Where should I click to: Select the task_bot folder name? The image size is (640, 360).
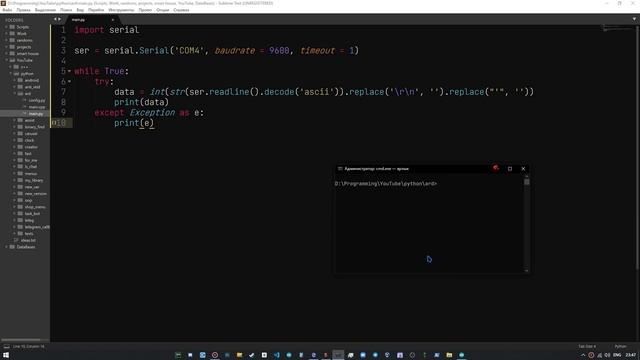coord(32,213)
